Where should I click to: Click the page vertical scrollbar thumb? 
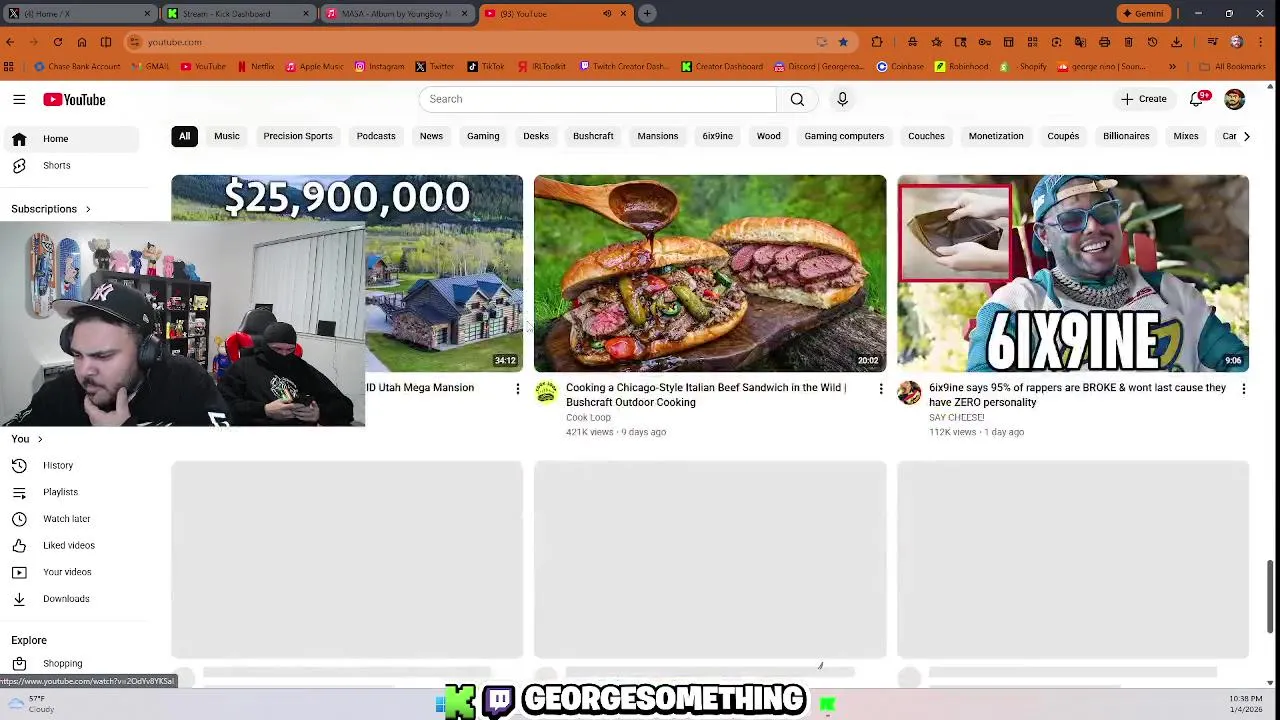pyautogui.click(x=1271, y=596)
